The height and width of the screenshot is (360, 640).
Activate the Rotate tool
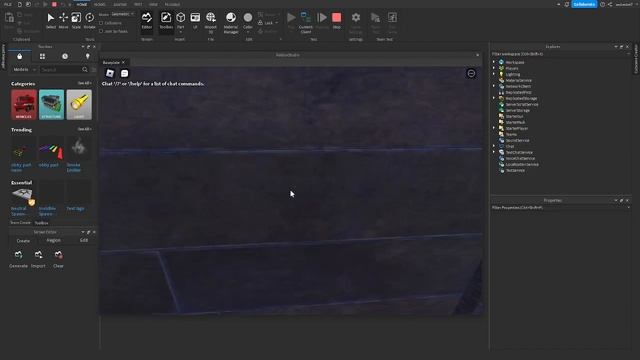(89, 20)
